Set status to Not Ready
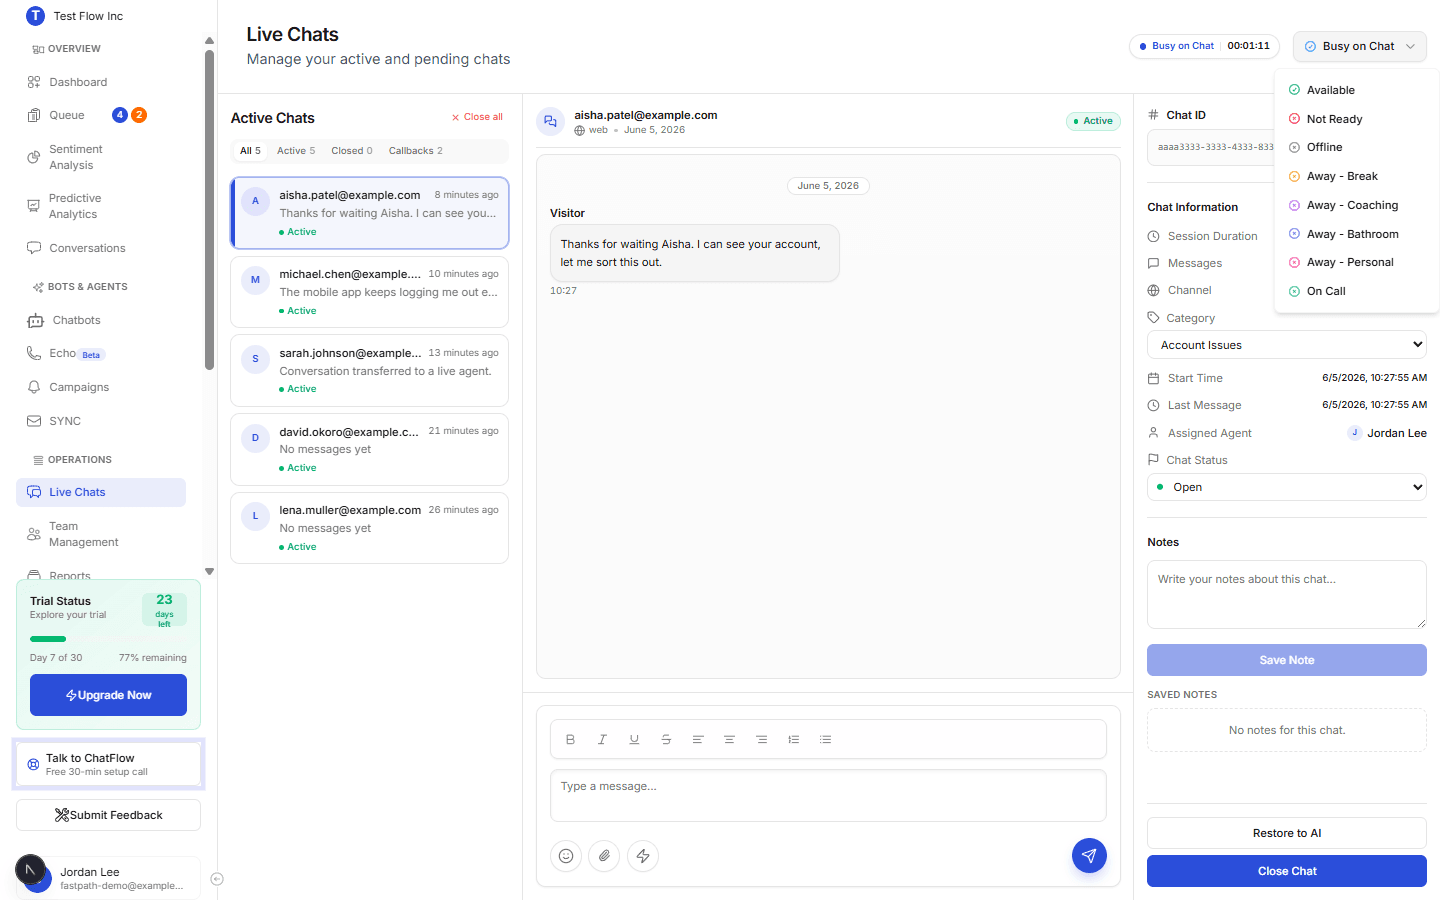Viewport: 1440px width, 900px height. [1357, 119]
